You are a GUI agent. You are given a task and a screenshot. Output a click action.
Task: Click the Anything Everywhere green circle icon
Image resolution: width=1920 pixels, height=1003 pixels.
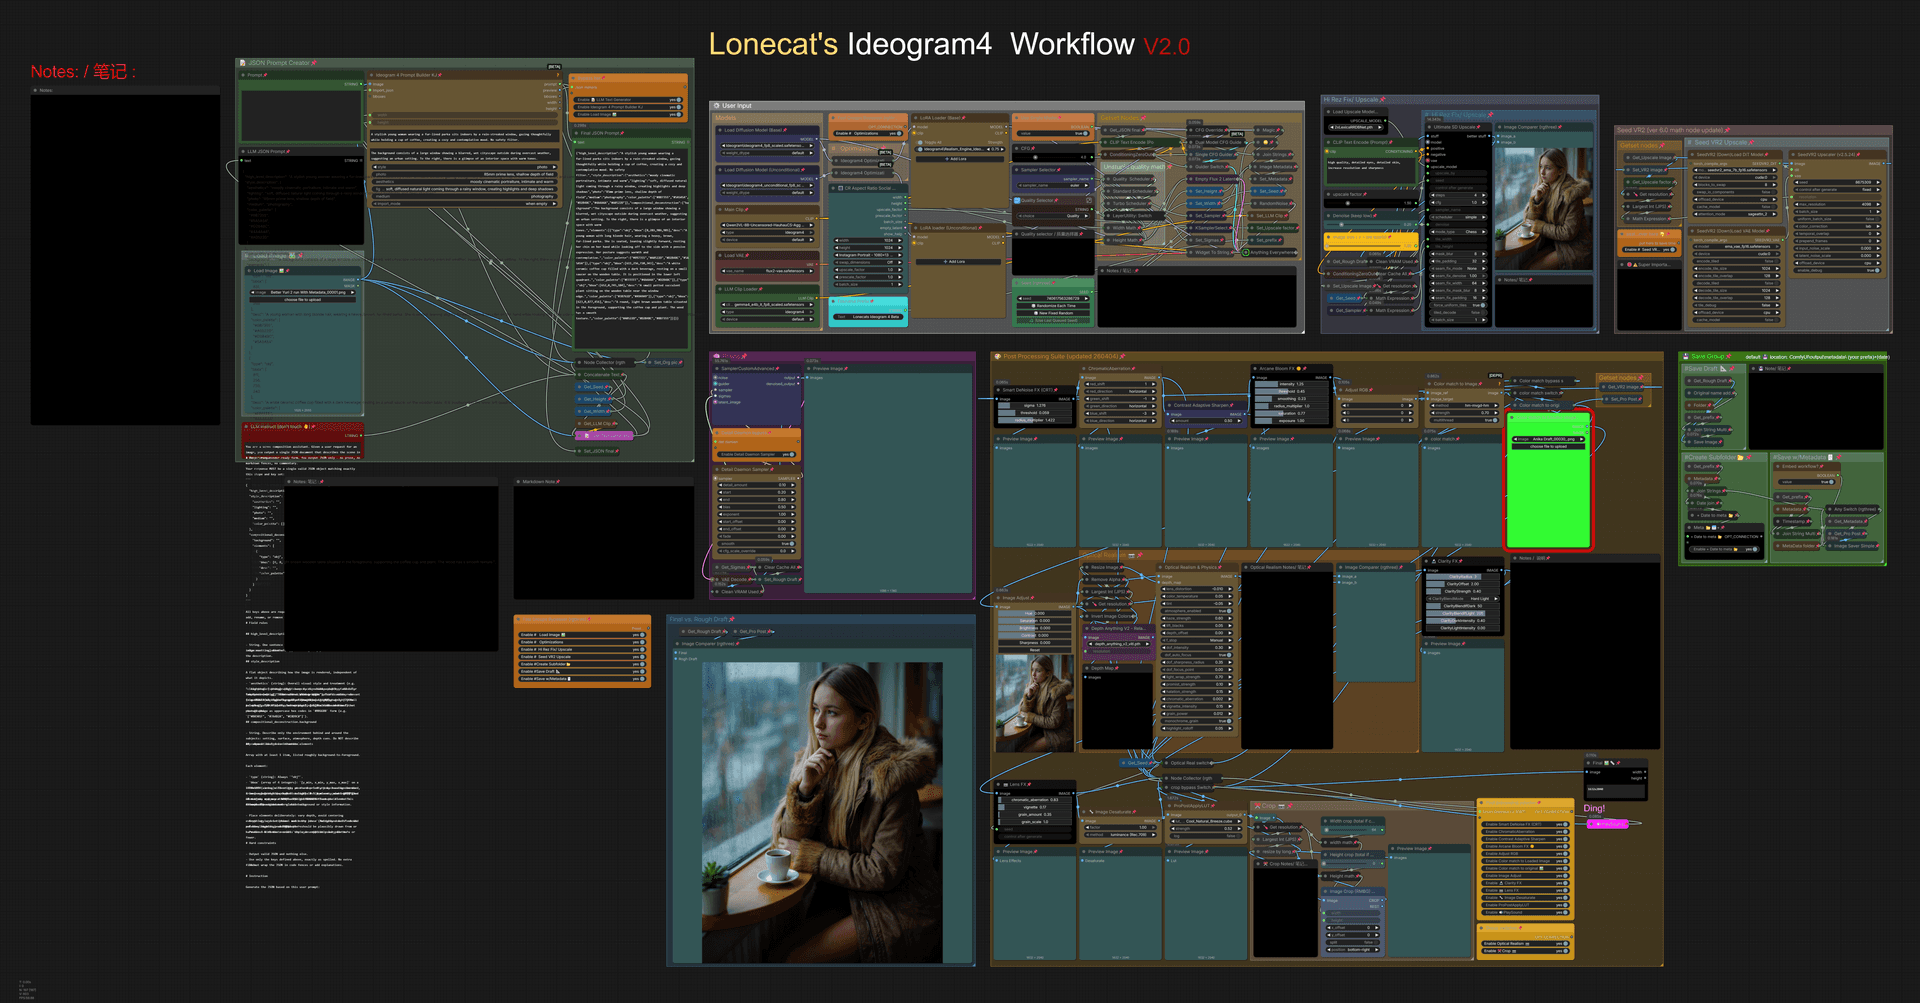(x=1245, y=252)
